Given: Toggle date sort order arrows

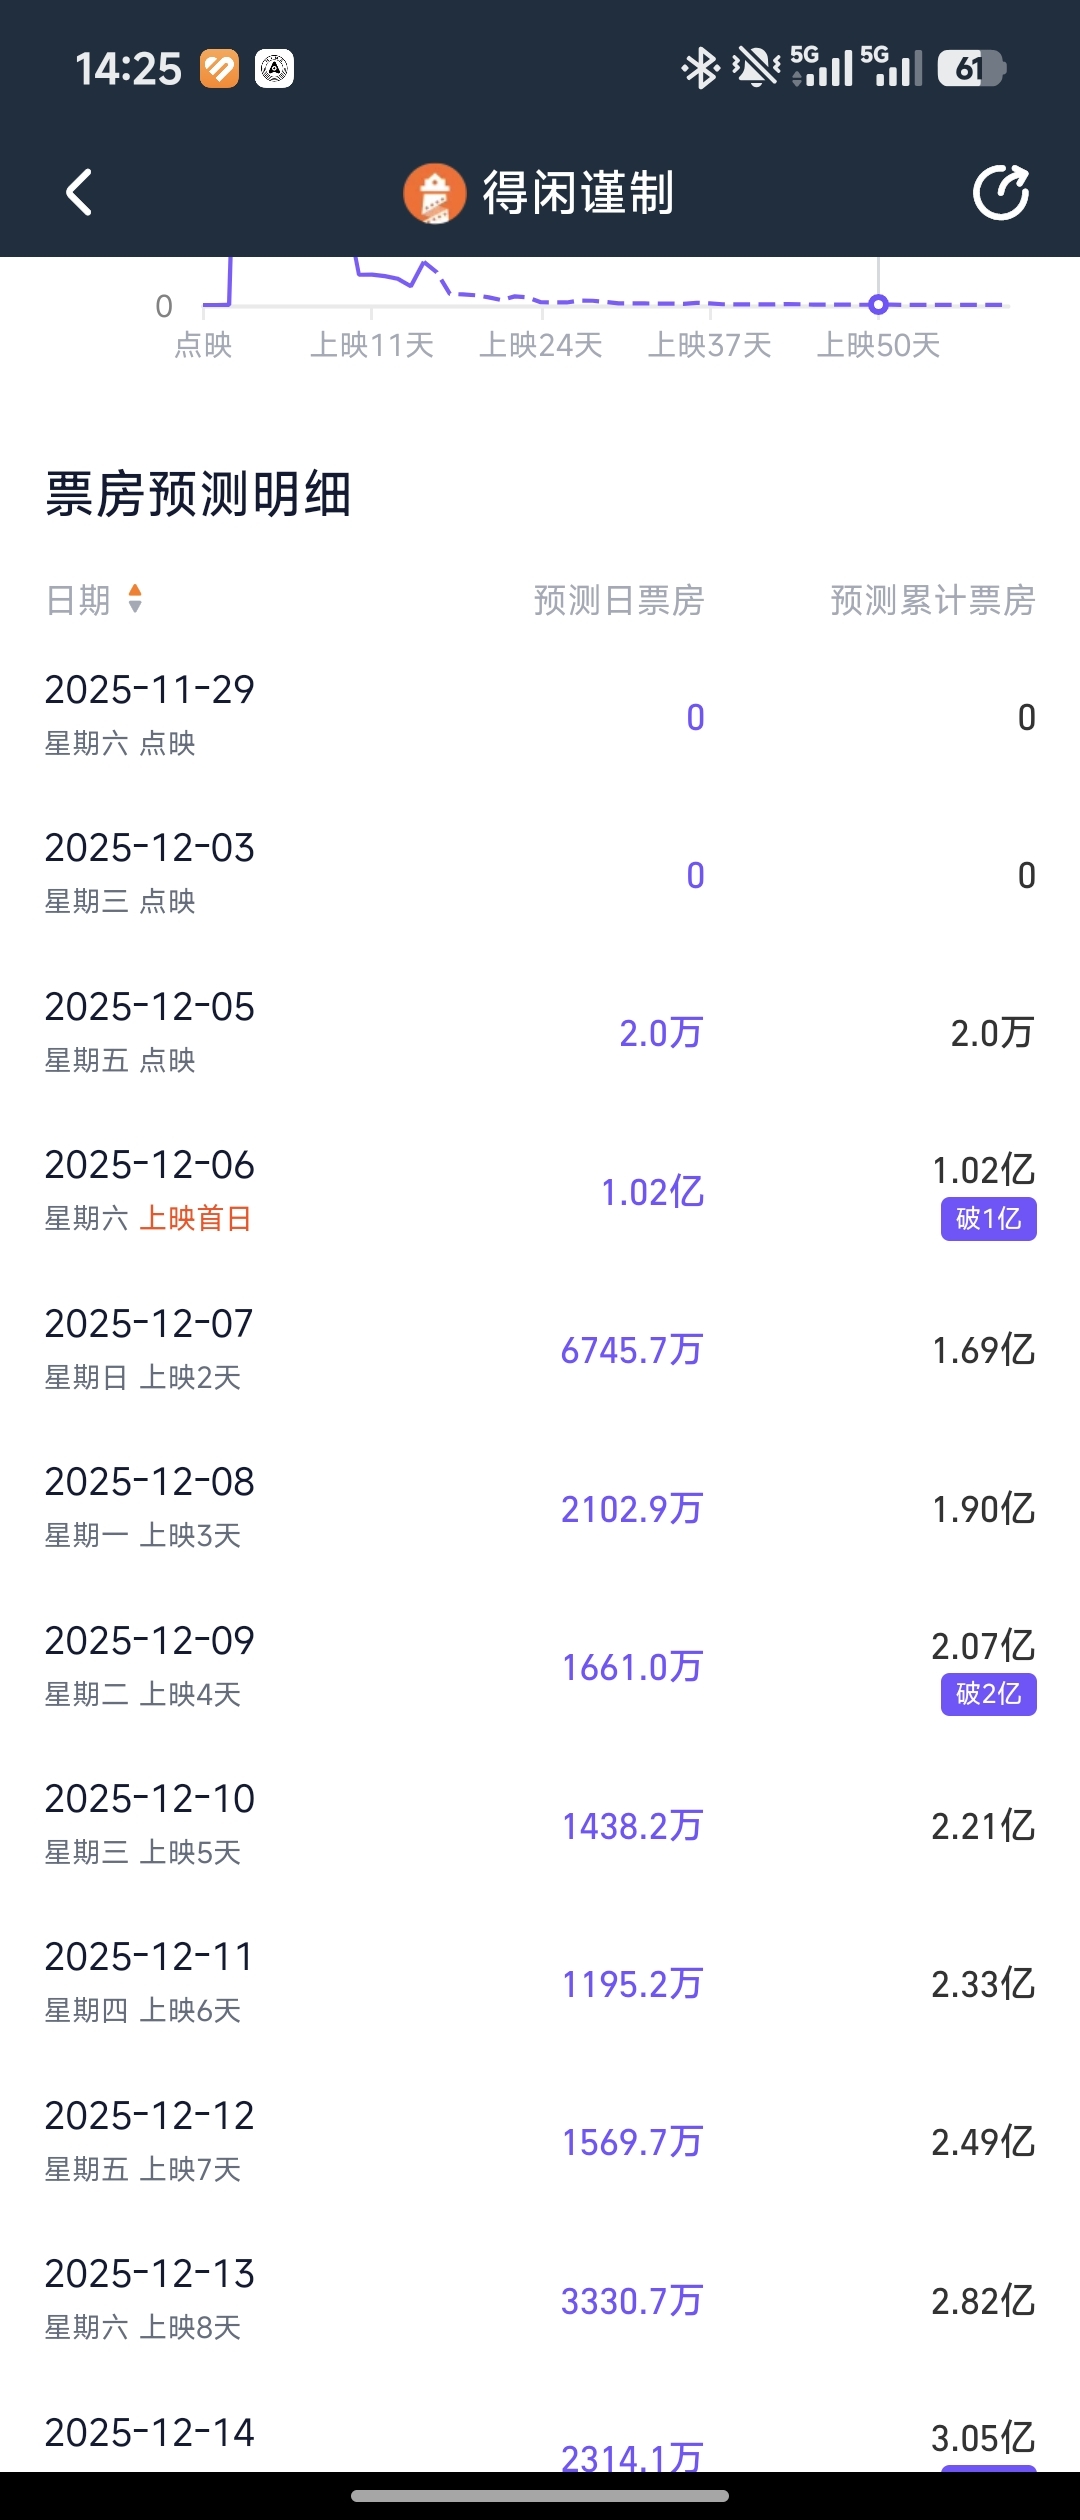Looking at the screenshot, I should (x=135, y=599).
